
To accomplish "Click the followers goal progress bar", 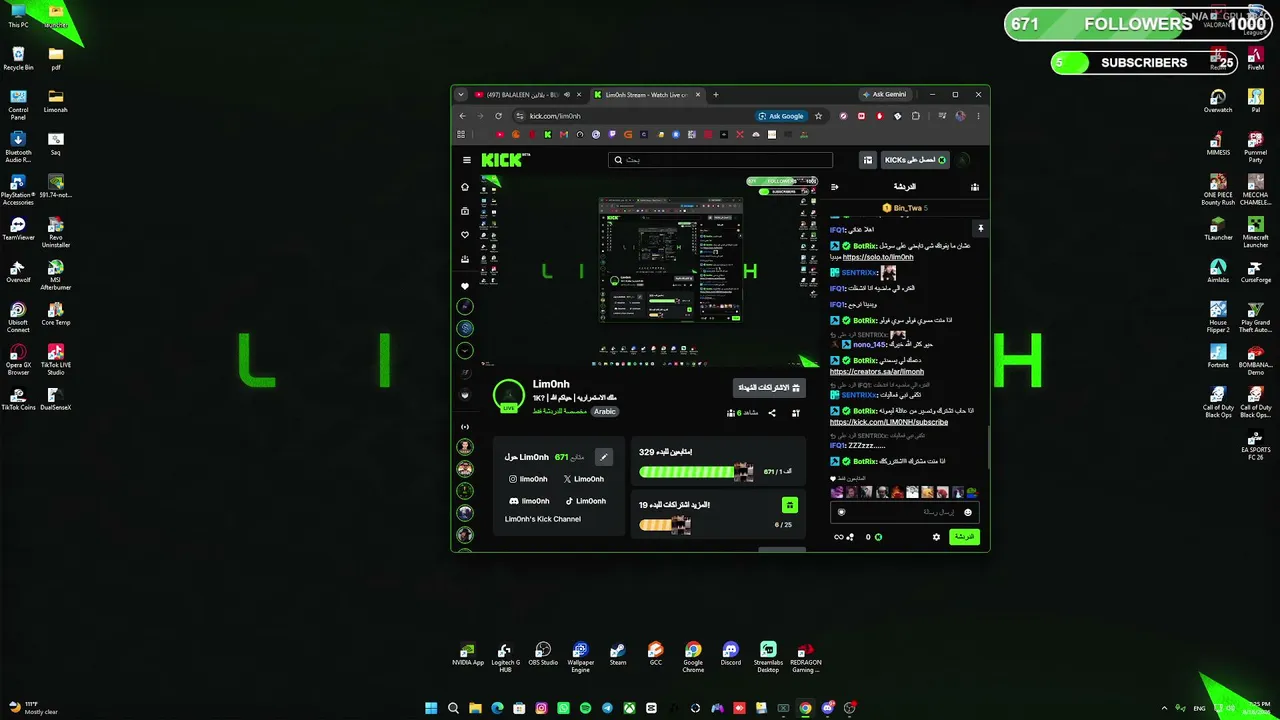I will (696, 472).
